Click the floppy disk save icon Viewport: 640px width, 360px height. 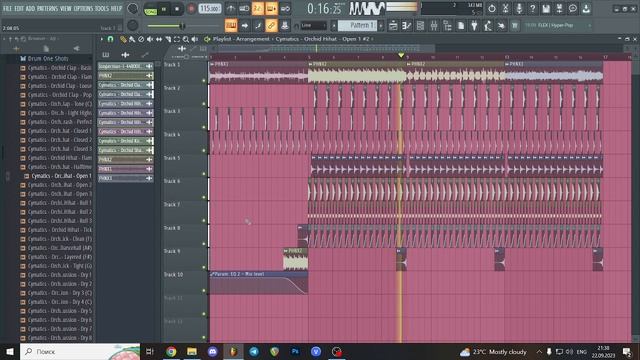pyautogui.click(x=546, y=8)
